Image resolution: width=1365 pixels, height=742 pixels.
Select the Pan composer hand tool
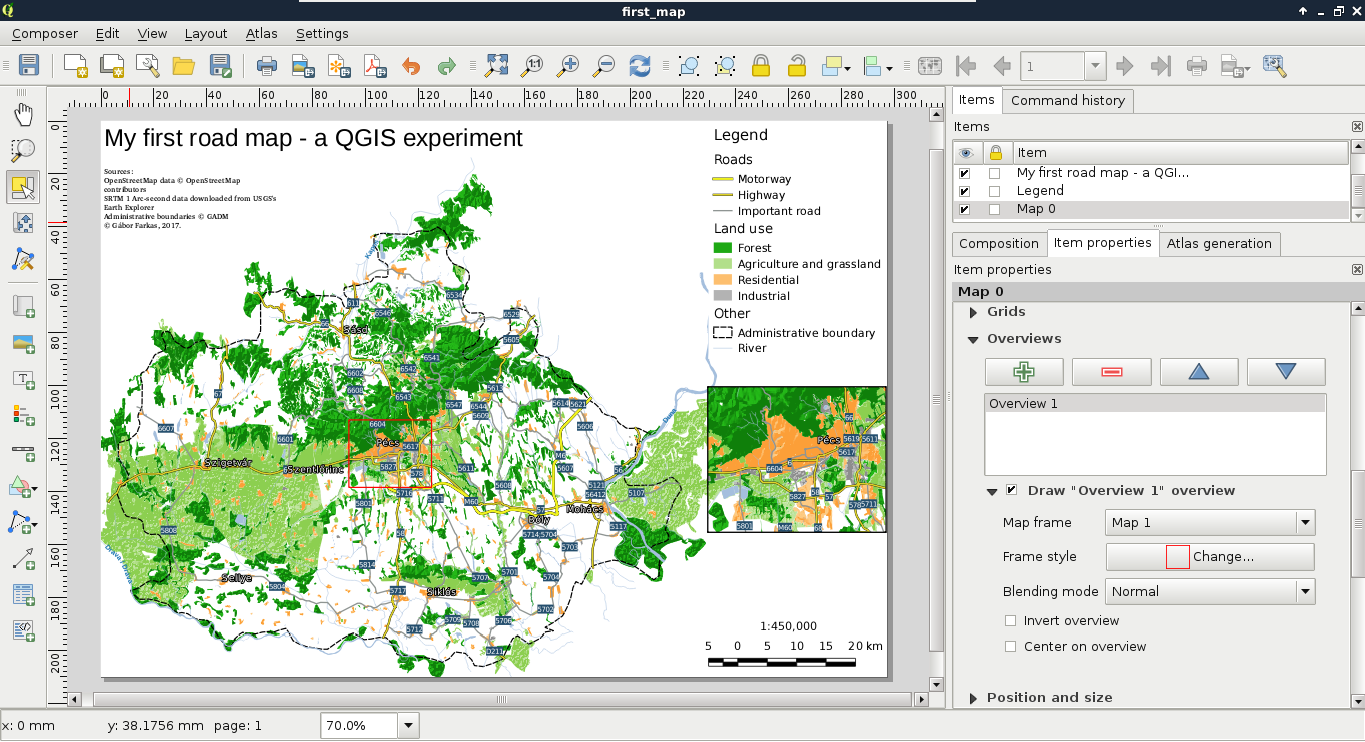click(x=22, y=114)
